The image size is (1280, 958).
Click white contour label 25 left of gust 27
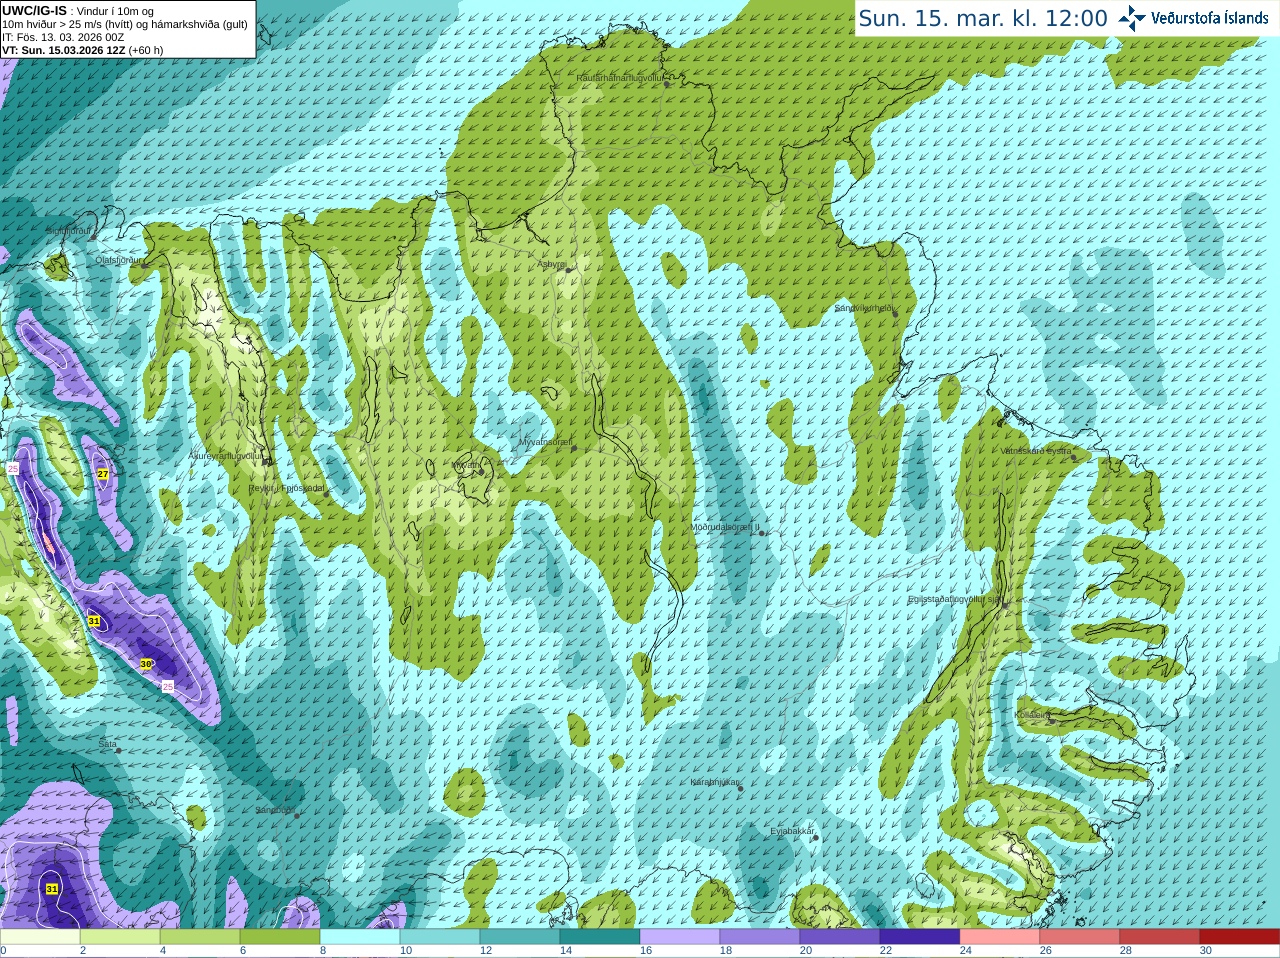[x=13, y=468]
